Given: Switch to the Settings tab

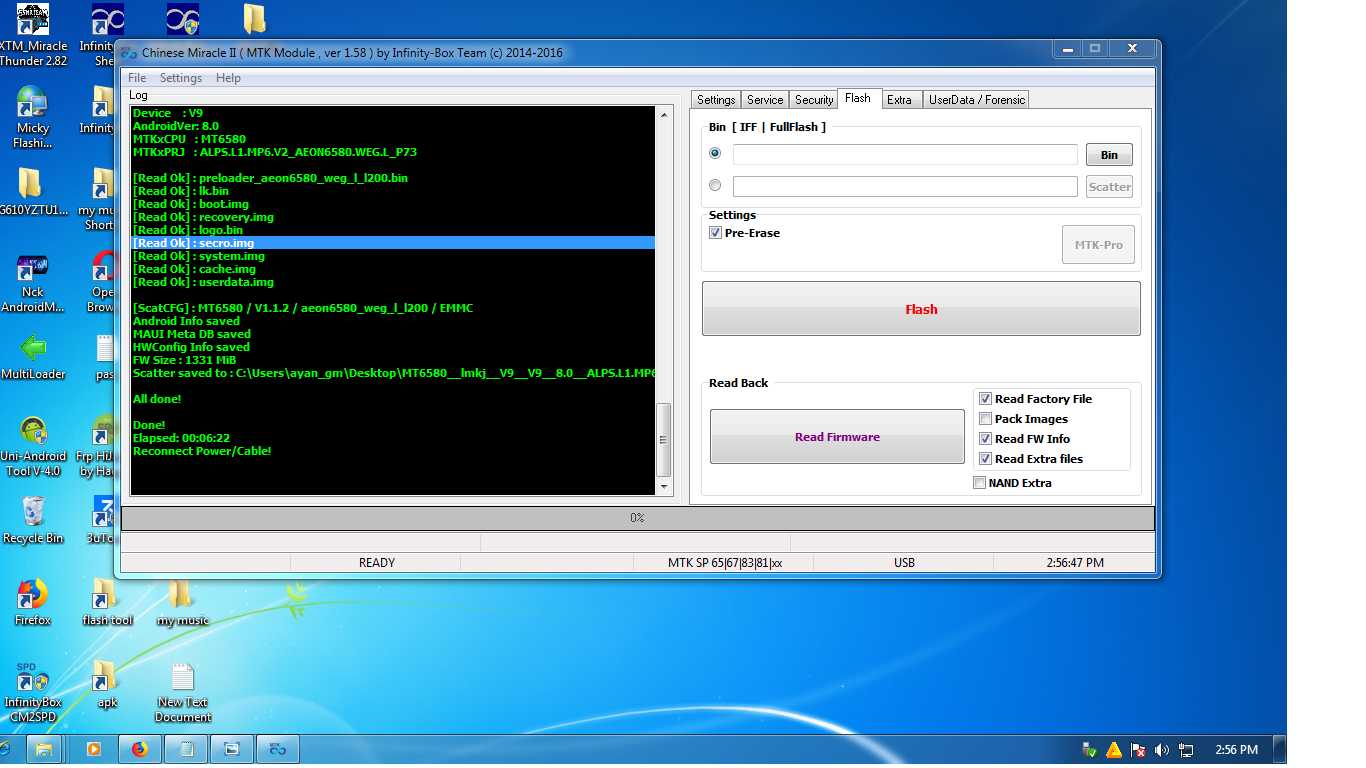Looking at the screenshot, I should 716,100.
